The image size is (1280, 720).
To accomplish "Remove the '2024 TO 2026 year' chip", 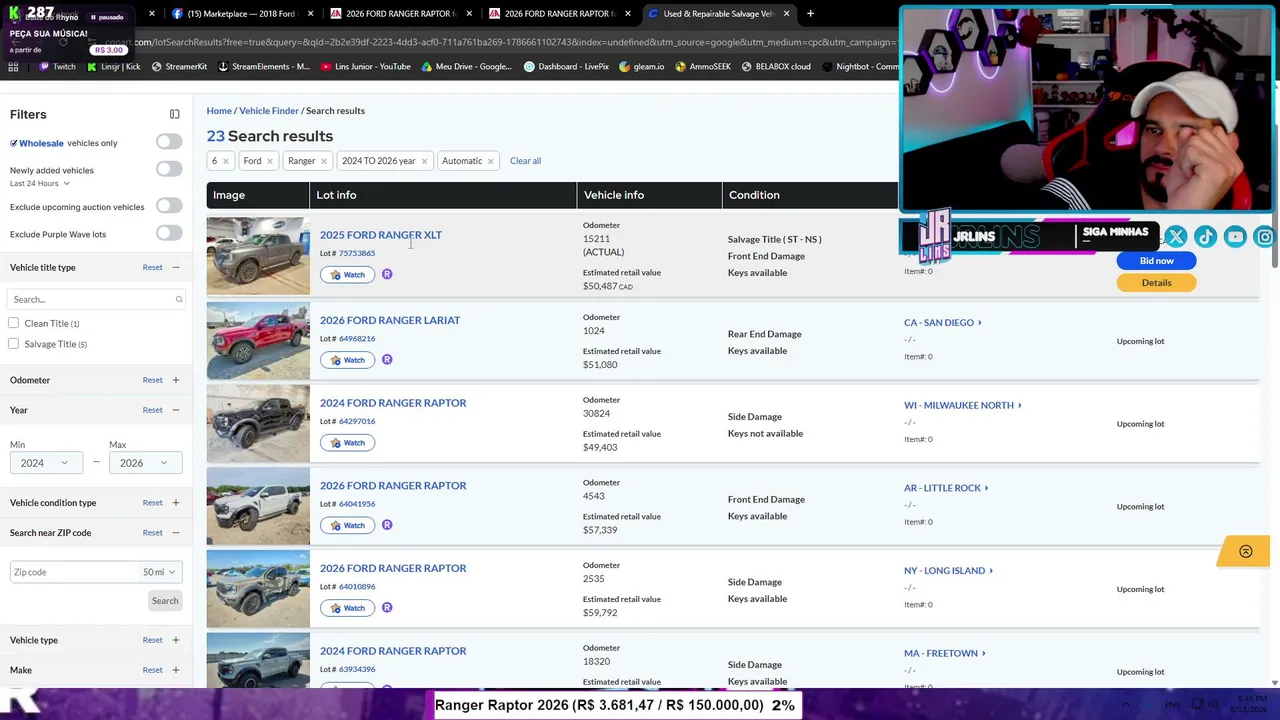I will tap(424, 161).
